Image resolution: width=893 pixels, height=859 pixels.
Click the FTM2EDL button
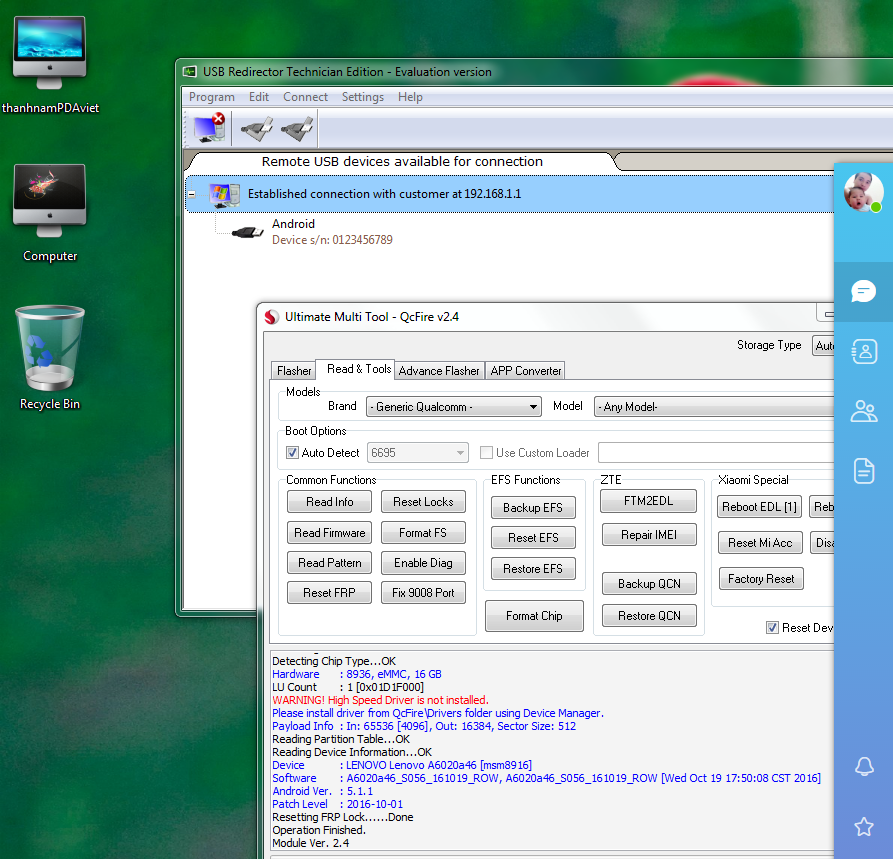649,501
